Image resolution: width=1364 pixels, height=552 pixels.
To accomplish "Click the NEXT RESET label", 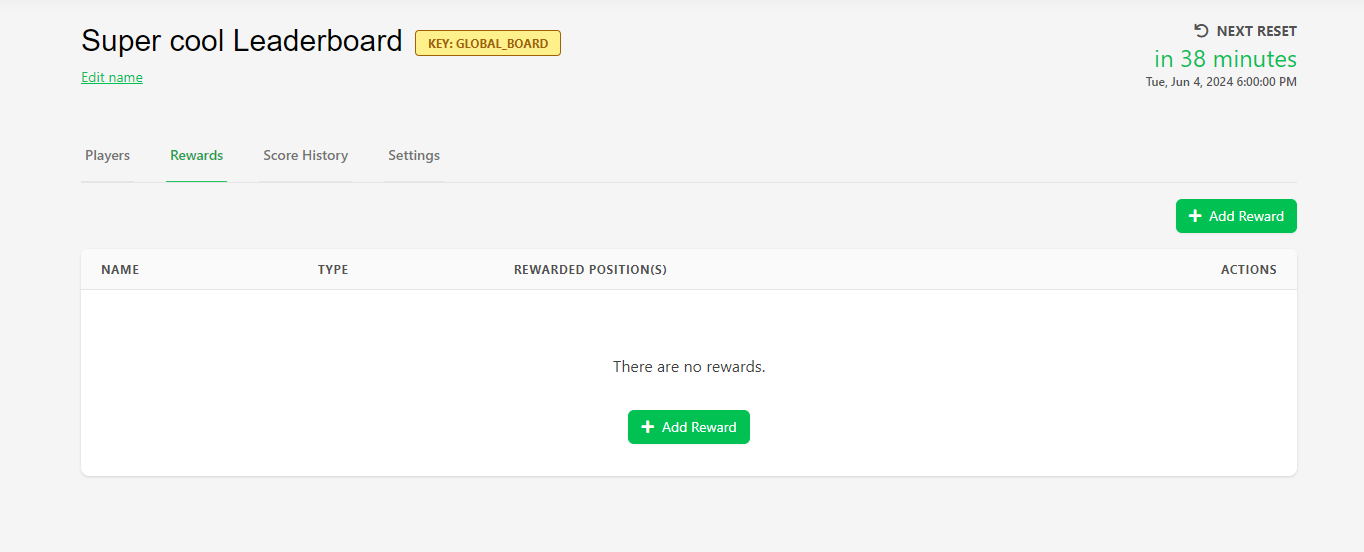I will pos(1256,32).
